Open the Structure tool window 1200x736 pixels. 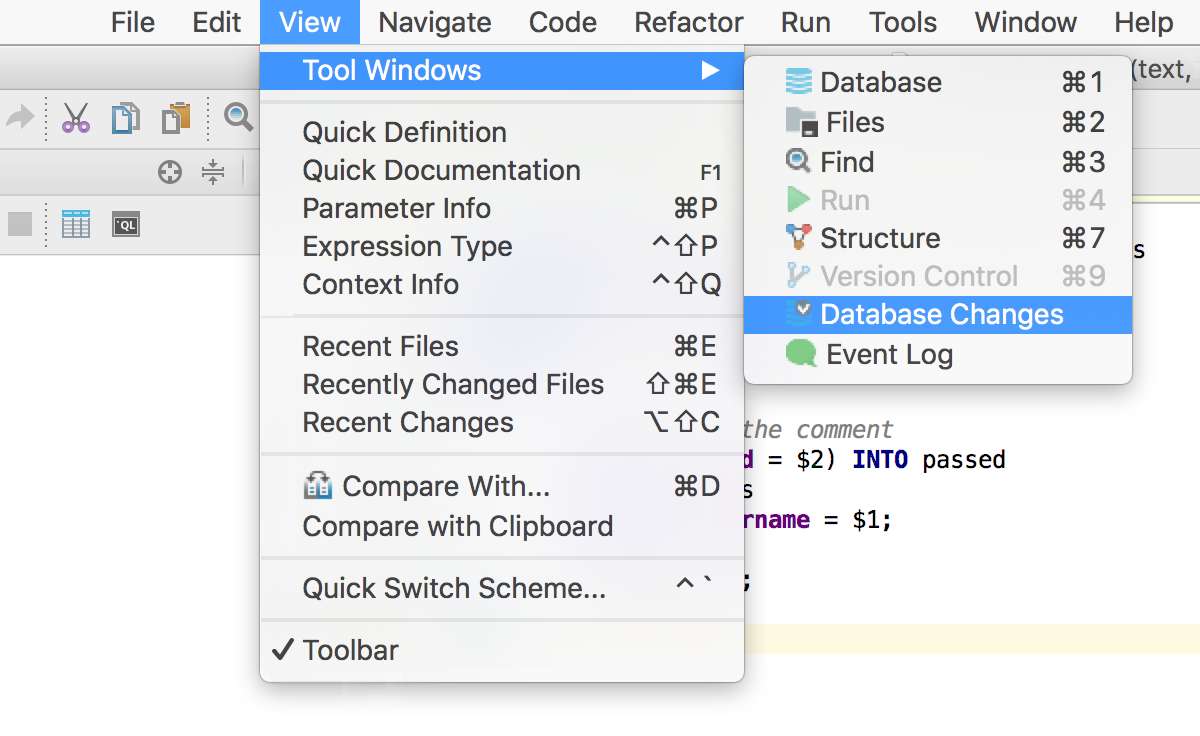880,239
